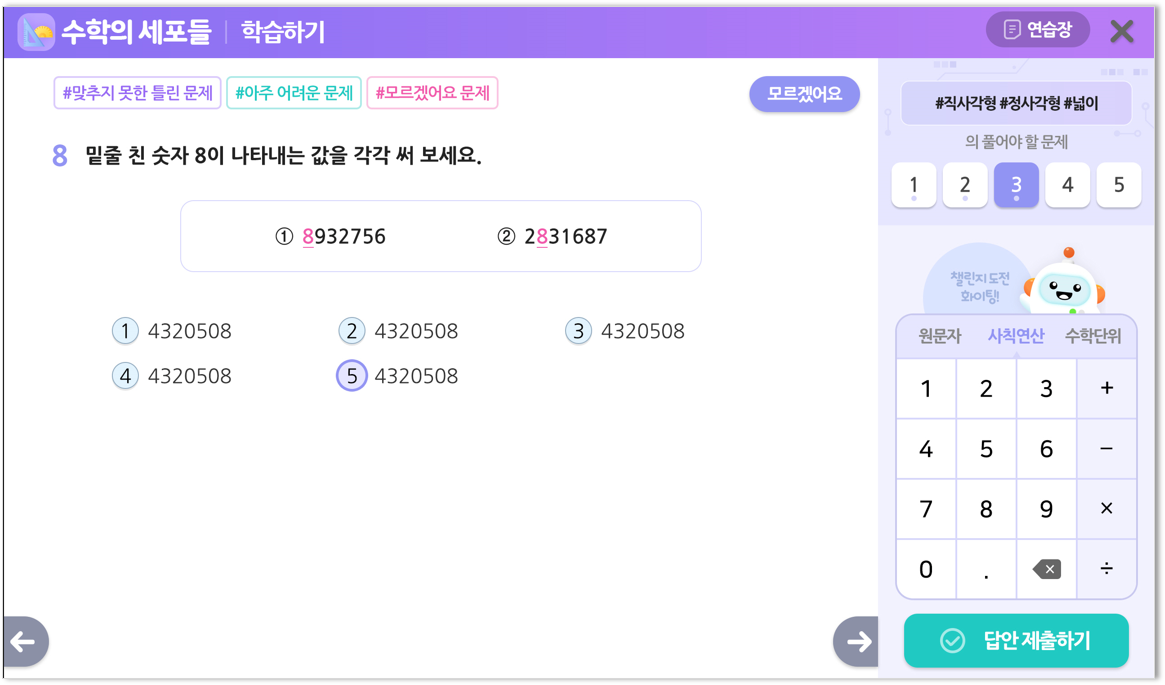
Task: Click the math app logo icon
Action: tap(37, 32)
